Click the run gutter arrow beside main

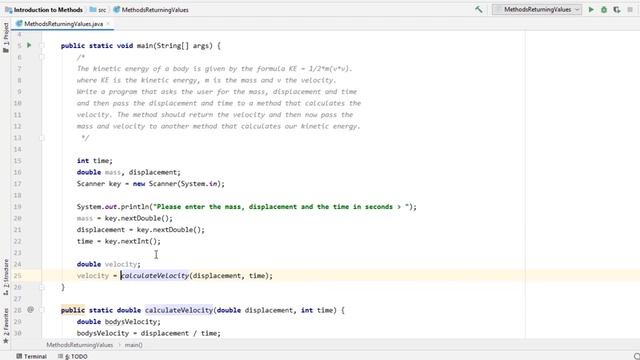tap(29, 45)
